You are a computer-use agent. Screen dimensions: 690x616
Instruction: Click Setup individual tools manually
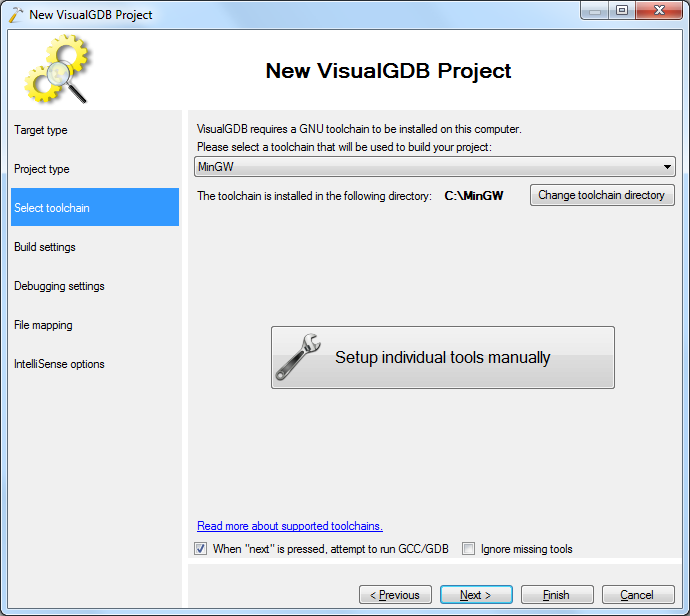coord(443,357)
